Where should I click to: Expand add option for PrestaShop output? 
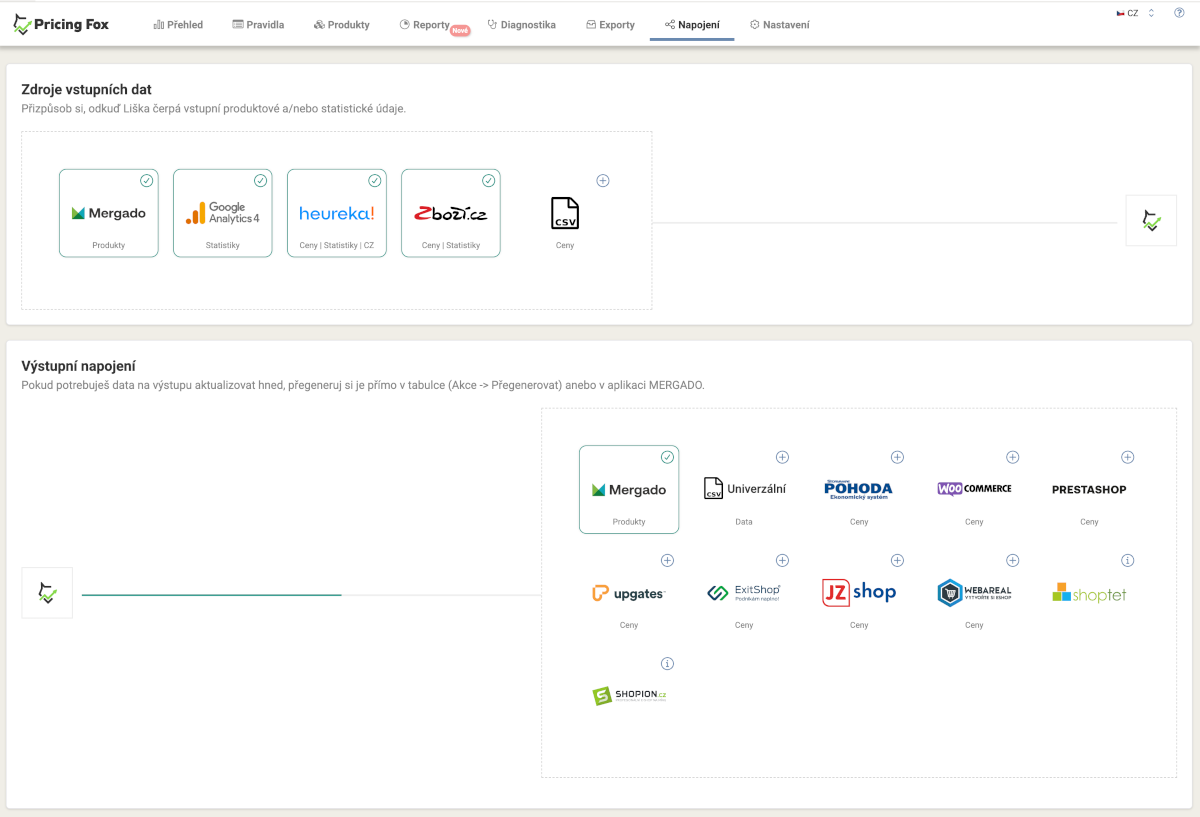click(1127, 457)
